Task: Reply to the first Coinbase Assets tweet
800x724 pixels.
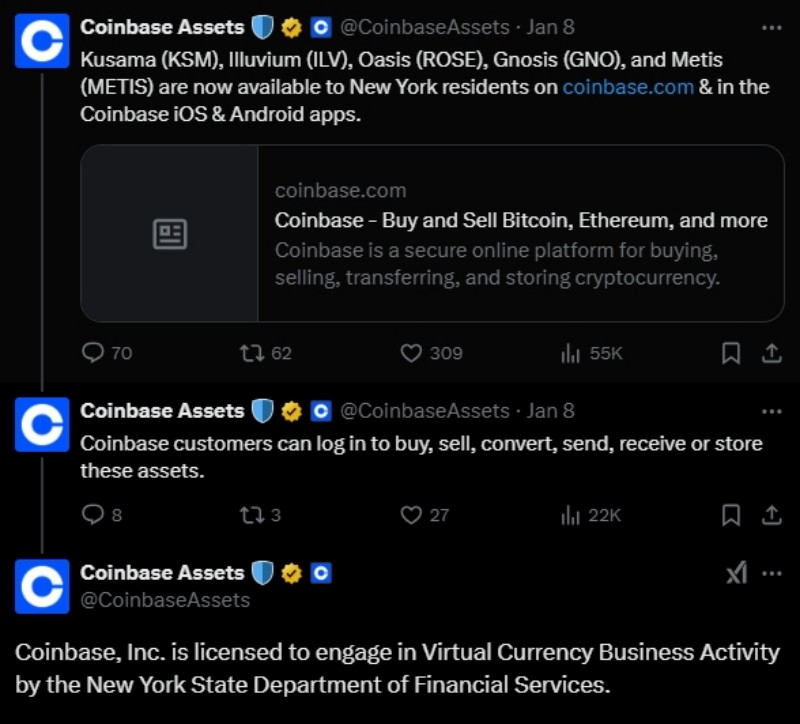Action: coord(94,353)
